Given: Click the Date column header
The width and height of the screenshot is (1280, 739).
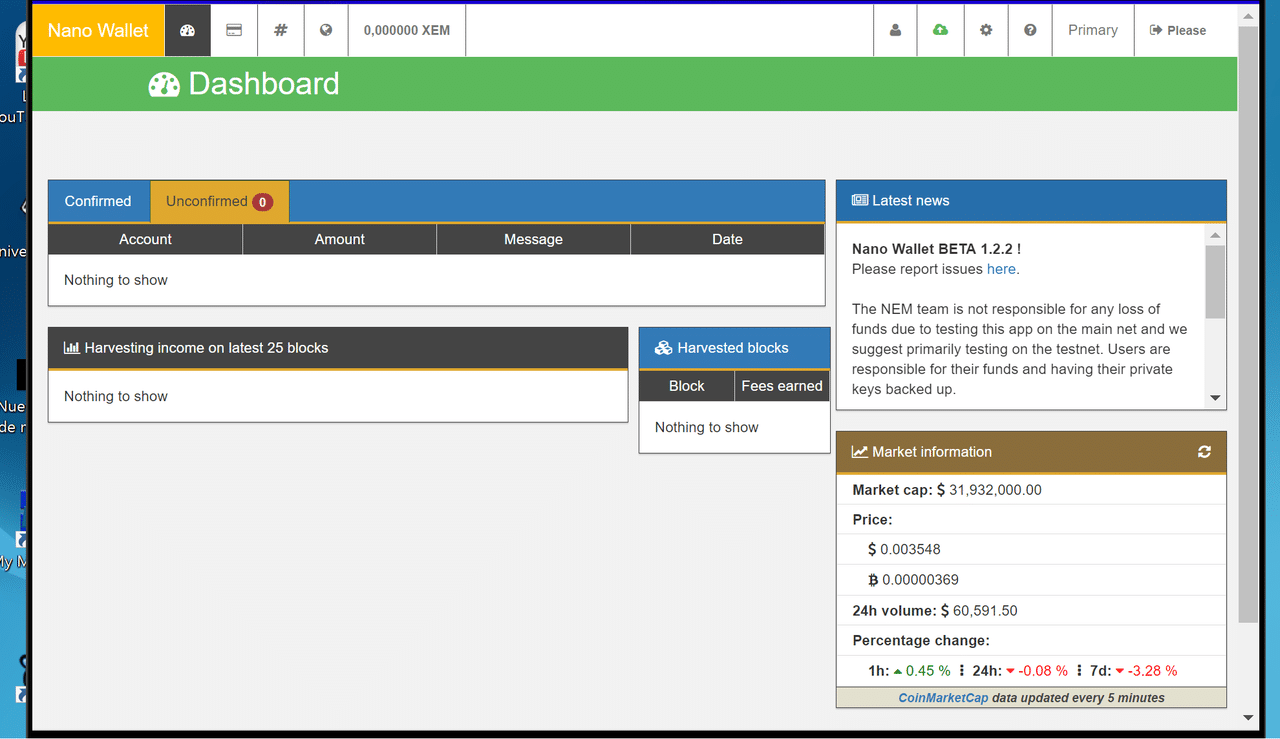Looking at the screenshot, I should coord(727,239).
